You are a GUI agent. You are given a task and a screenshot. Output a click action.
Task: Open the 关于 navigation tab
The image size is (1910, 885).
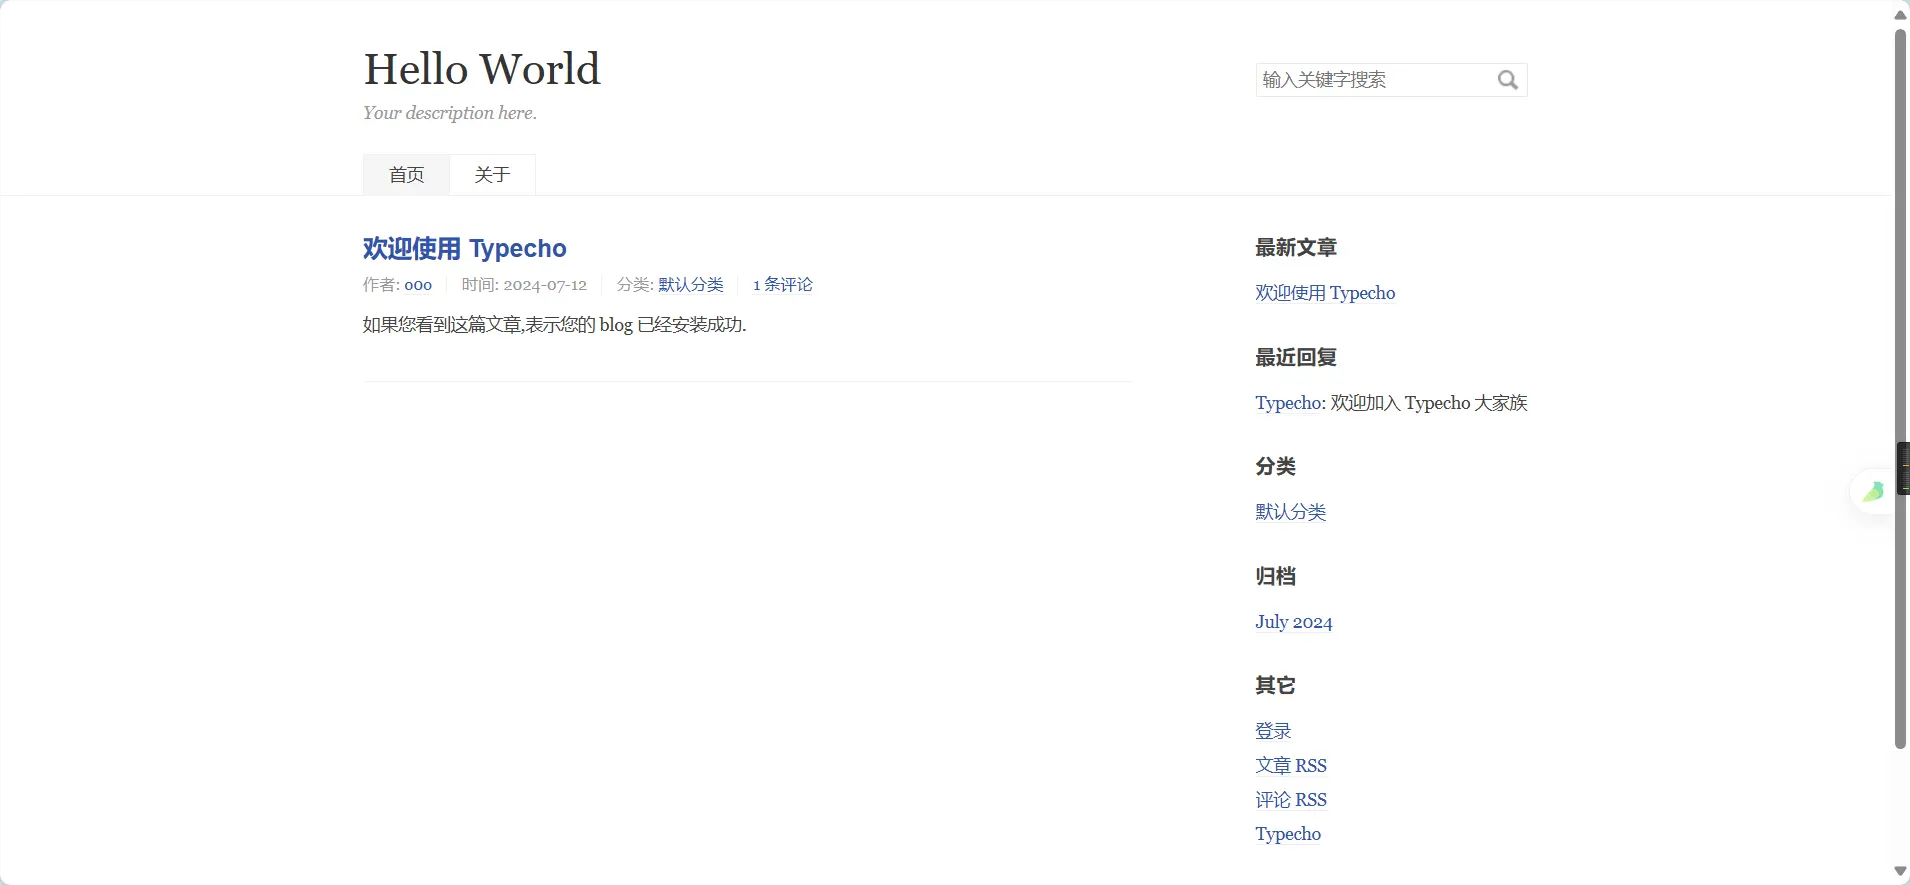pyautogui.click(x=492, y=175)
